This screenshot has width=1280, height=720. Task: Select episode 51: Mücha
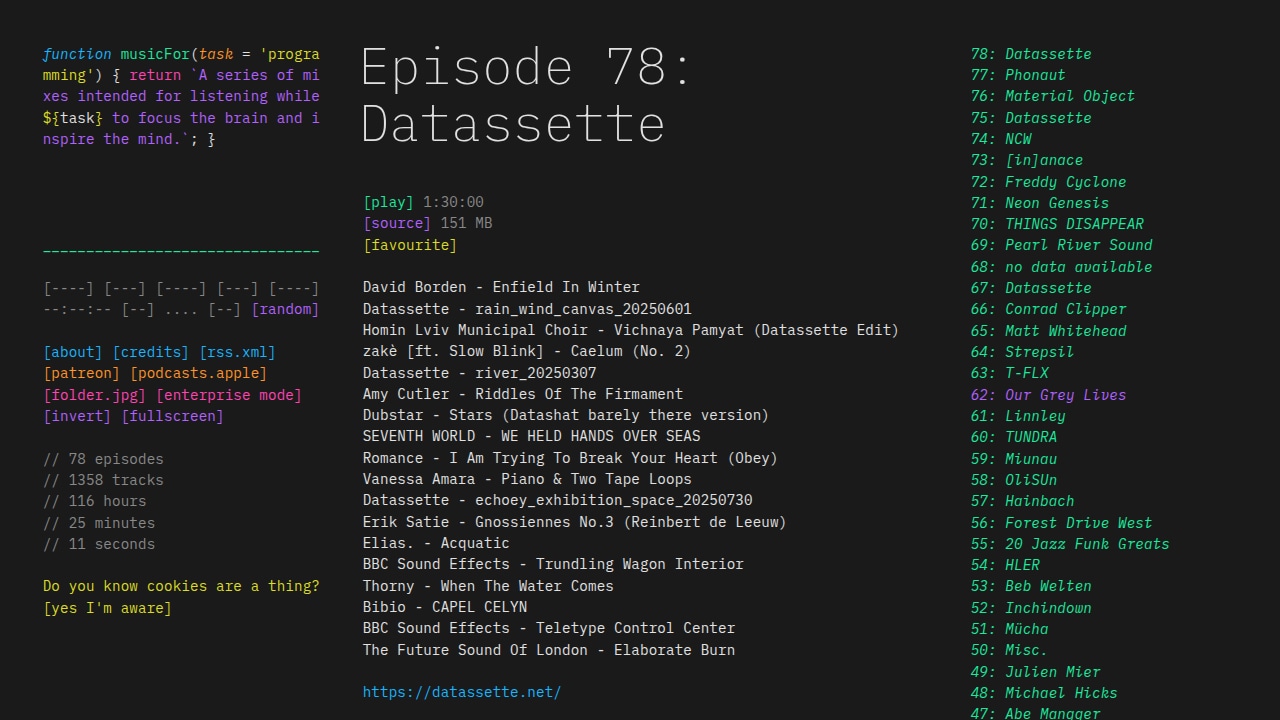pyautogui.click(x=1009, y=629)
